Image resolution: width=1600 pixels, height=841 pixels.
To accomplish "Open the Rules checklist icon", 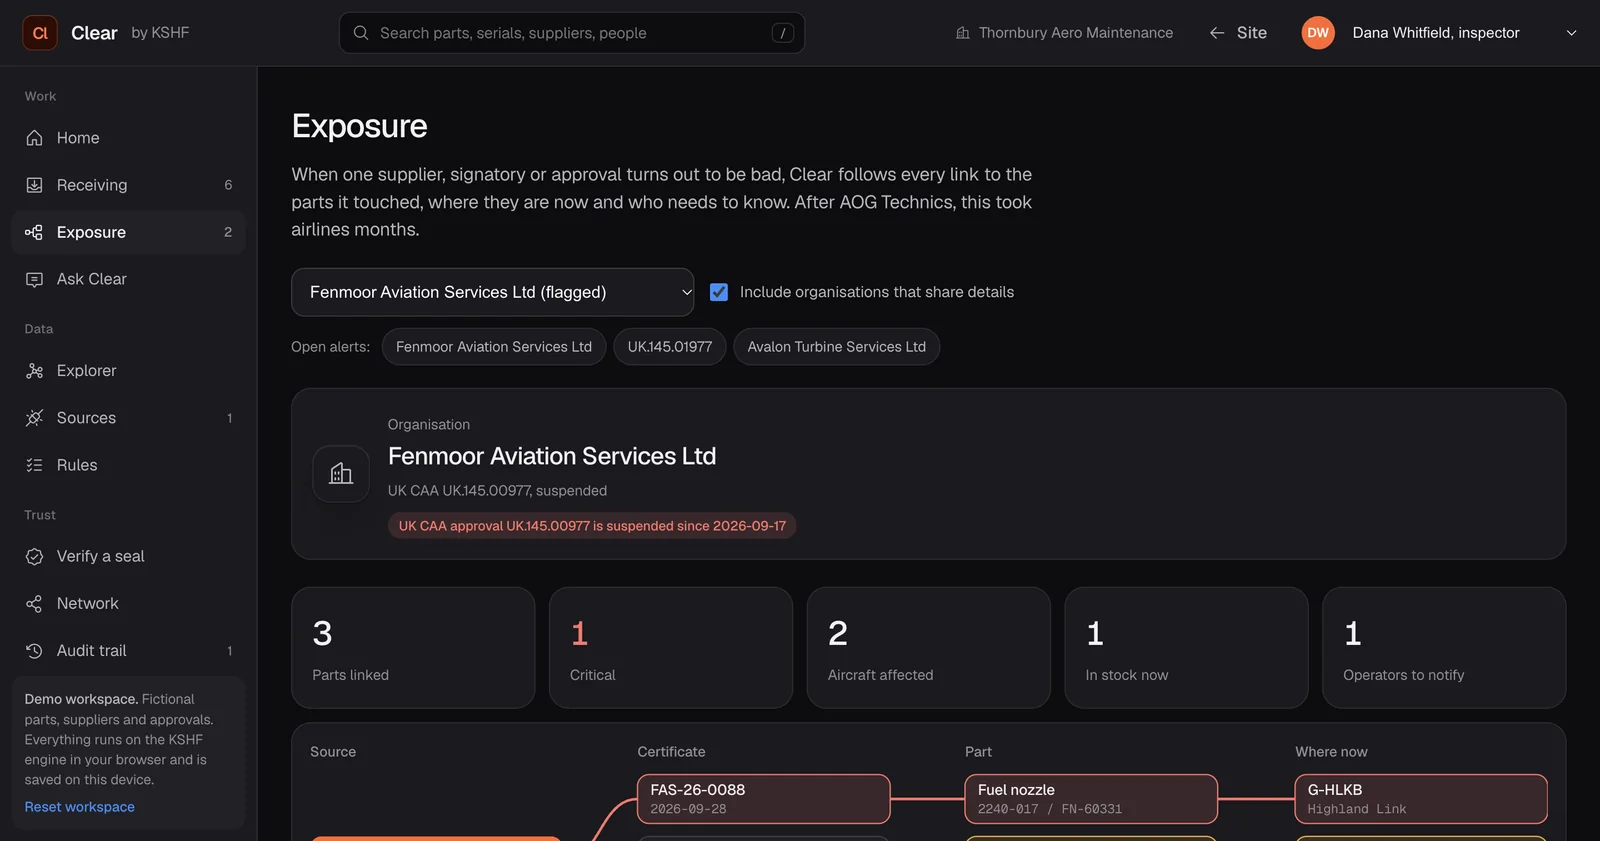I will pos(34,465).
